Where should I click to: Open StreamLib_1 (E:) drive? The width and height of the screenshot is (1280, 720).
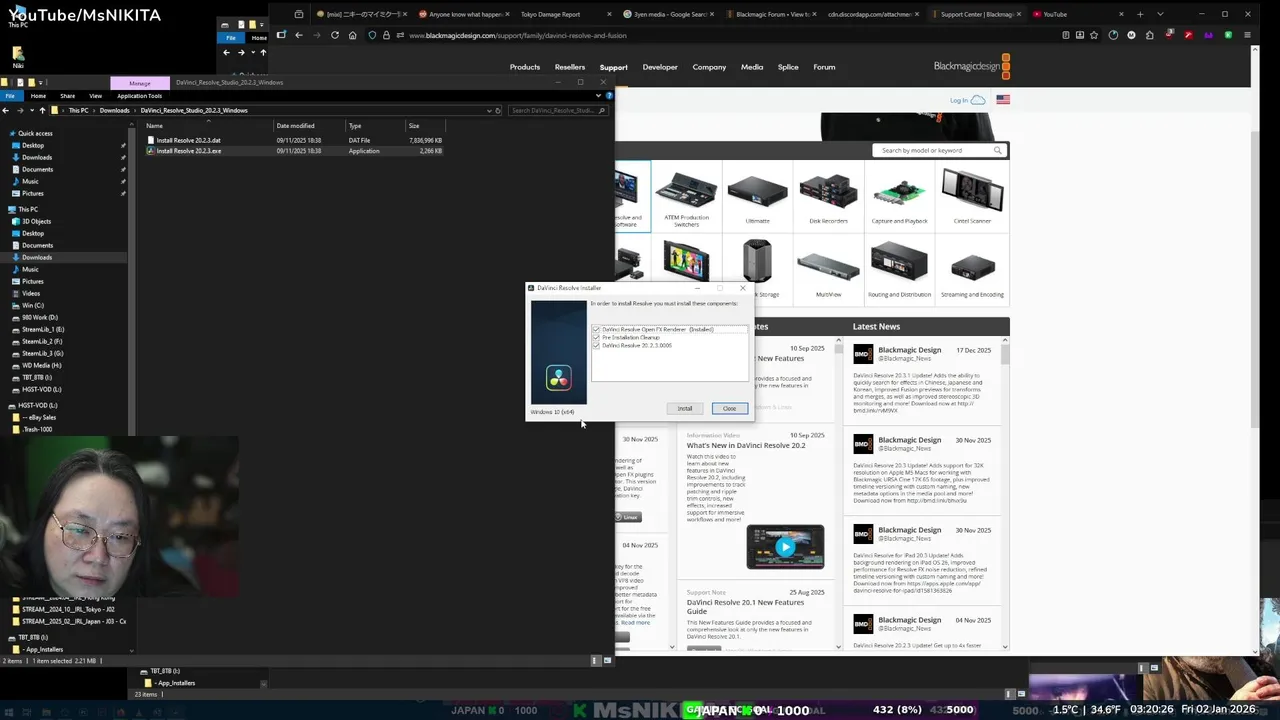point(42,329)
